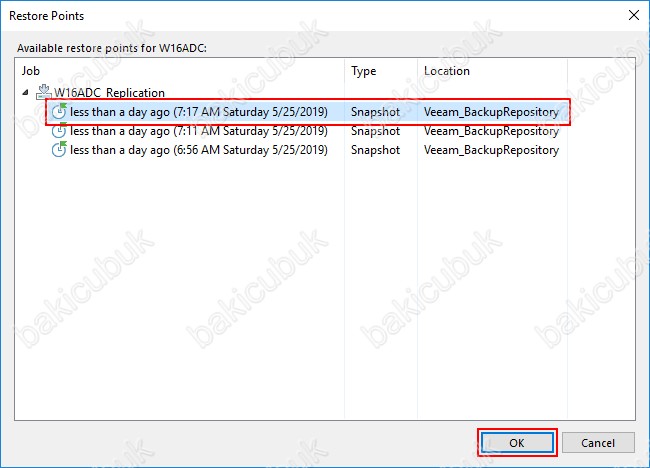The image size is (650, 468).
Task: Click Snapshot type in 7:11 AM row
Action: click(x=375, y=131)
